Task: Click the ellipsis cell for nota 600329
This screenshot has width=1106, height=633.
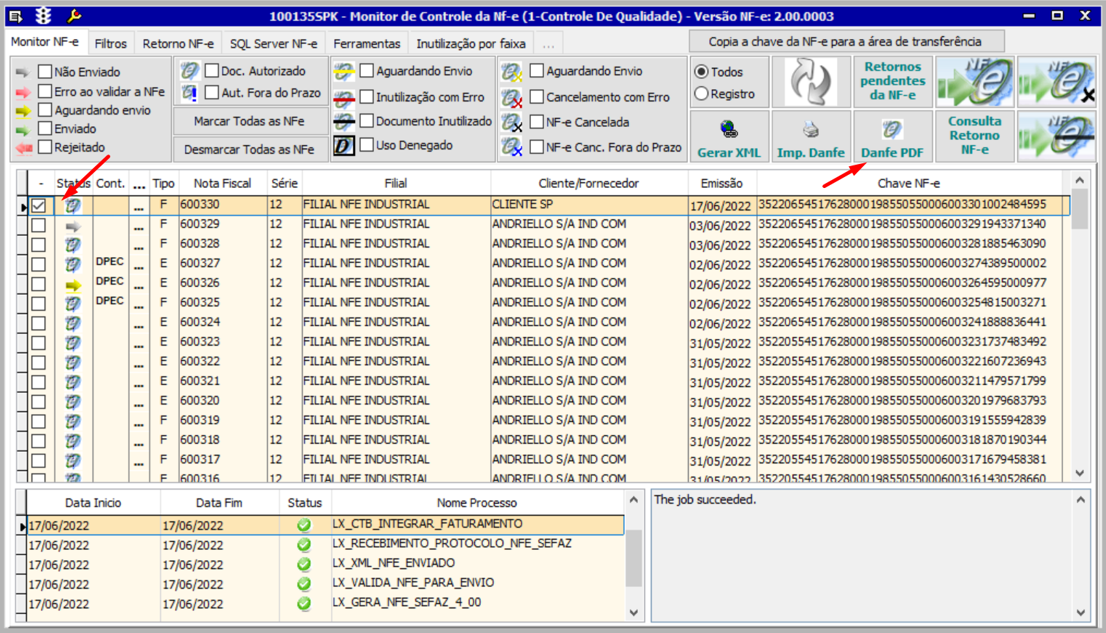Action: click(x=139, y=225)
